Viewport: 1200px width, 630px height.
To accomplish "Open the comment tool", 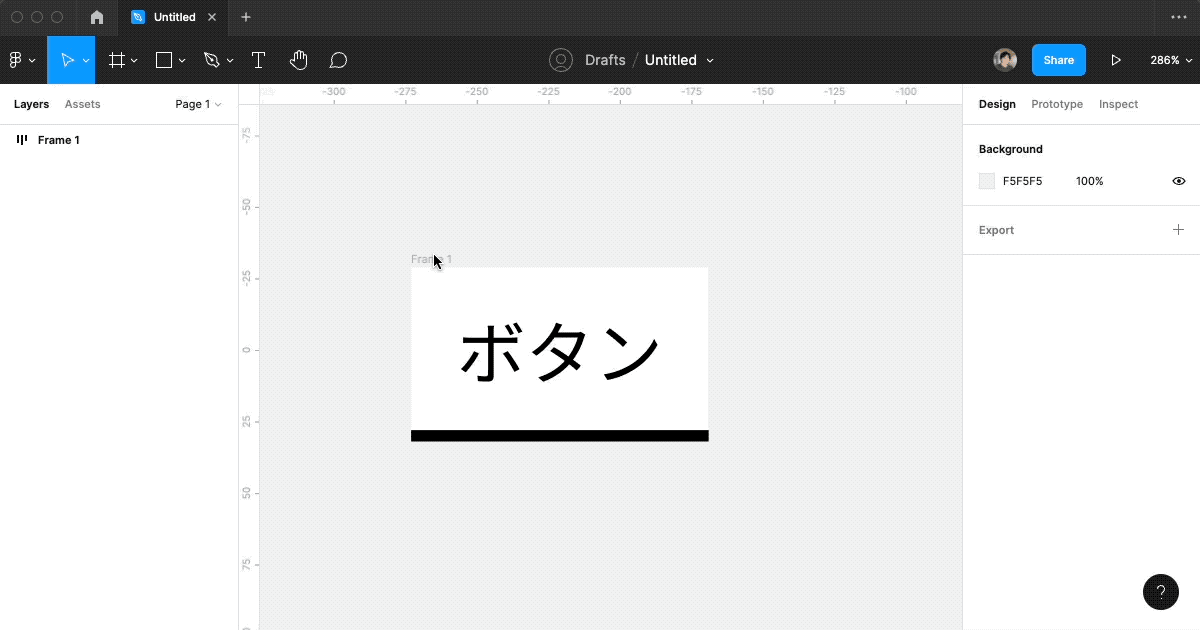I will point(338,59).
